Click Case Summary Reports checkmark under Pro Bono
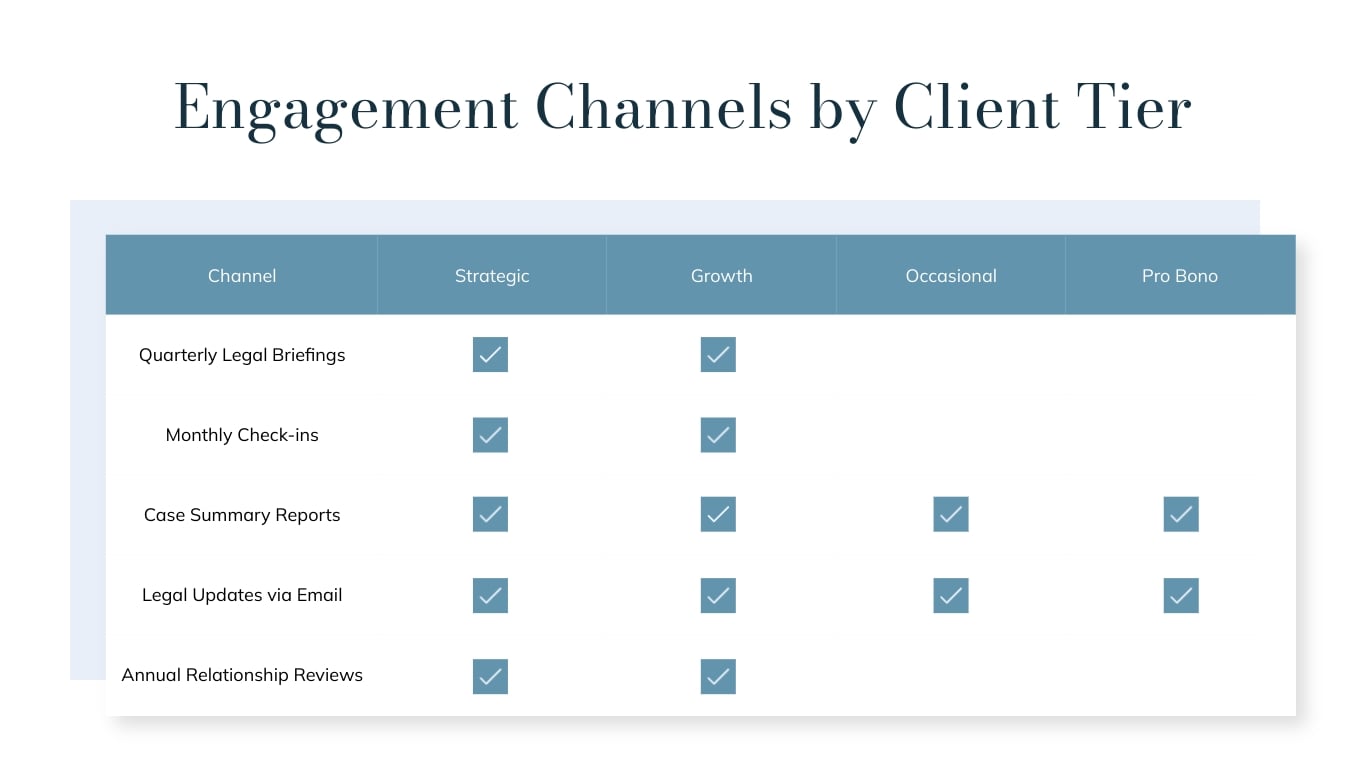 point(1181,515)
